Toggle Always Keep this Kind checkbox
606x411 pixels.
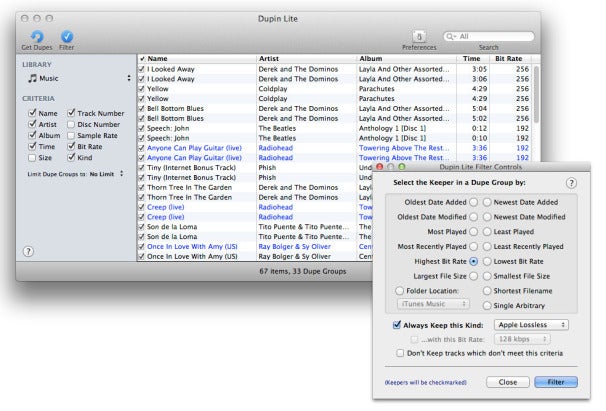click(397, 325)
